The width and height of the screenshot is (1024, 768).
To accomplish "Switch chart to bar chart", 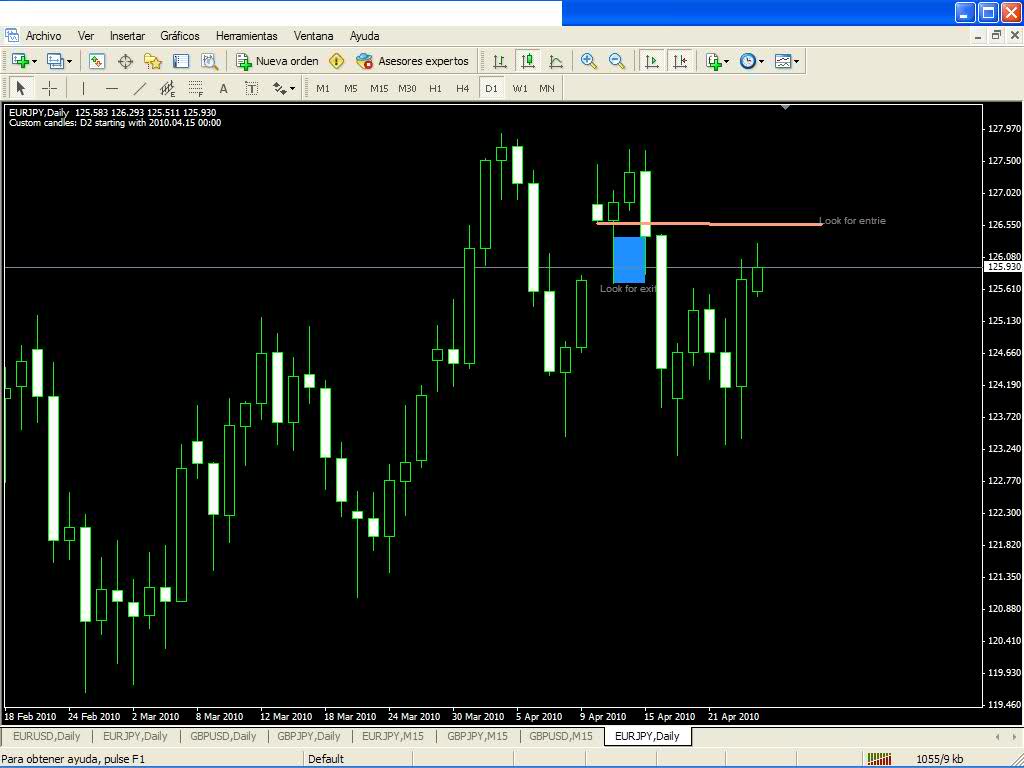I will tap(500, 61).
